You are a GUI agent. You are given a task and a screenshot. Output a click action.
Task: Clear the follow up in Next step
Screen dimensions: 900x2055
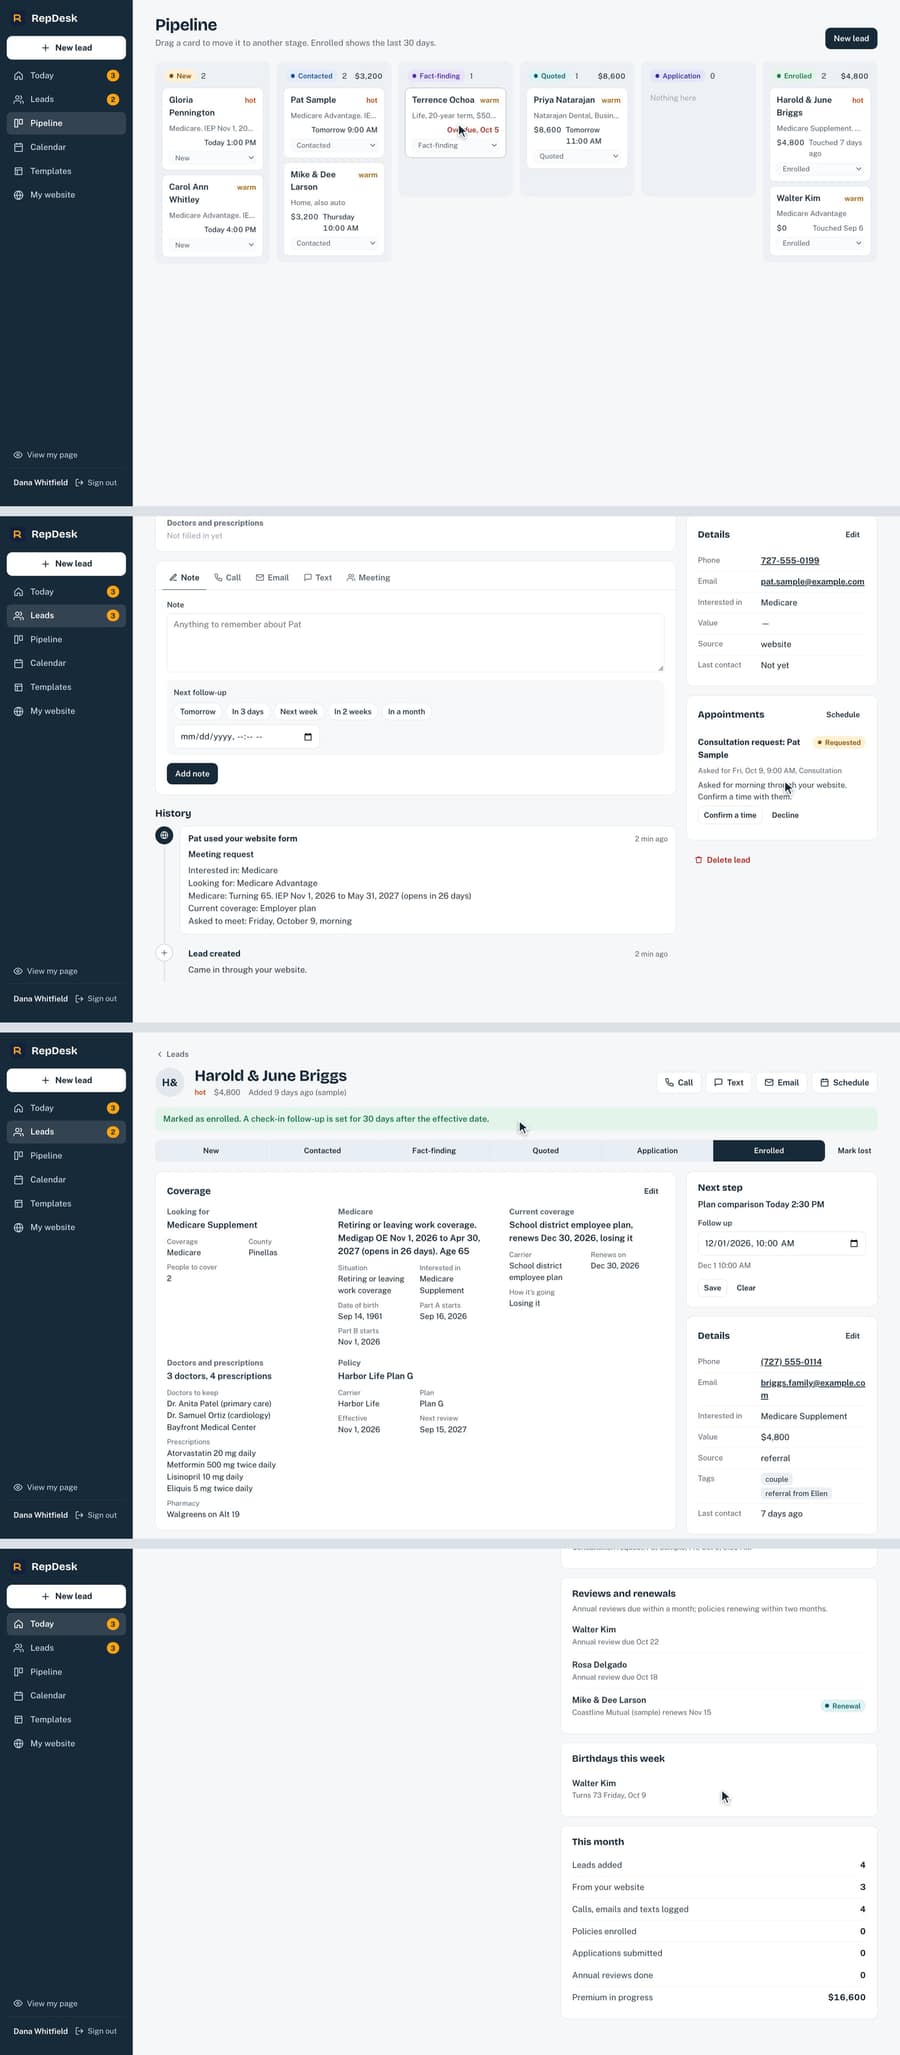click(x=746, y=1288)
